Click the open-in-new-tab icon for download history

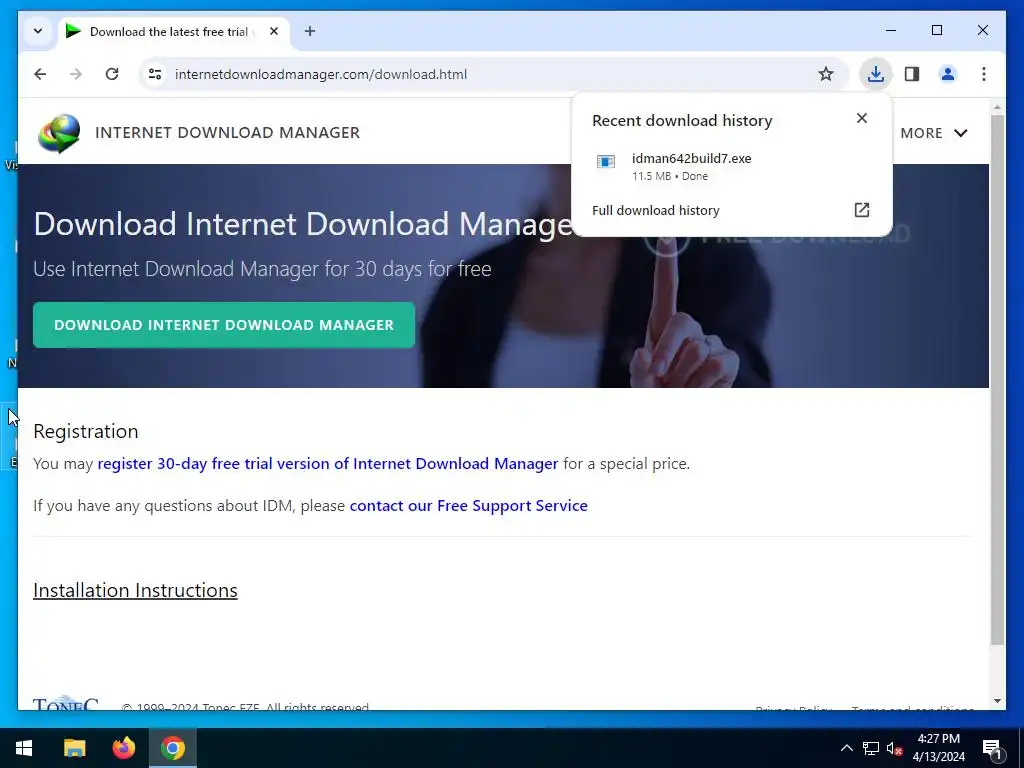tap(862, 210)
